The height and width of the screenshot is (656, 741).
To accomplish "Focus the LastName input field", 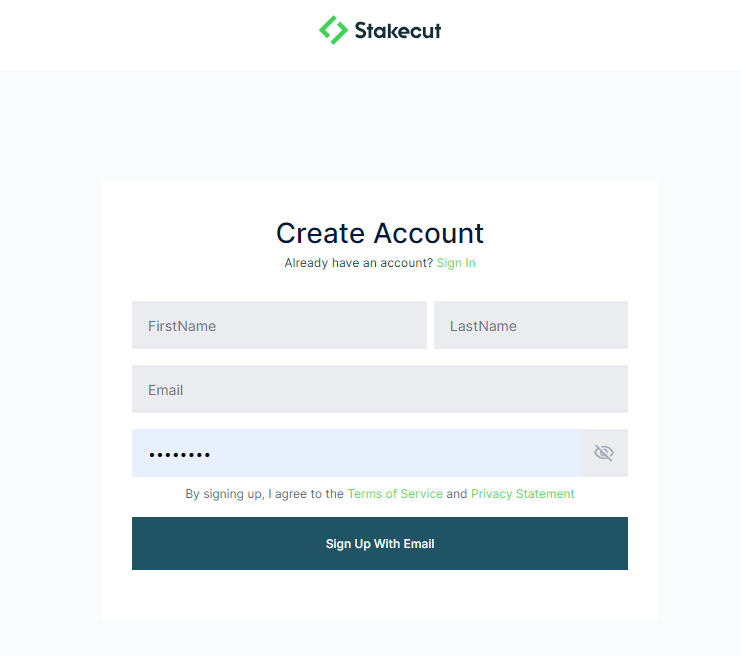I will click(x=530, y=325).
